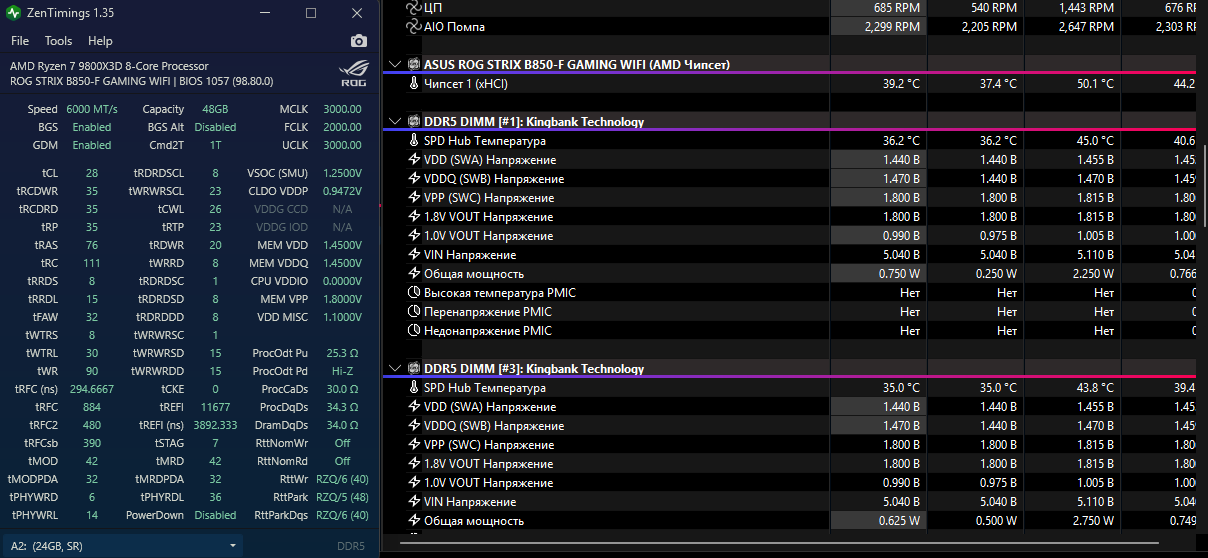
Task: Click the status icon for Высокая температура PMIC
Action: (x=414, y=293)
